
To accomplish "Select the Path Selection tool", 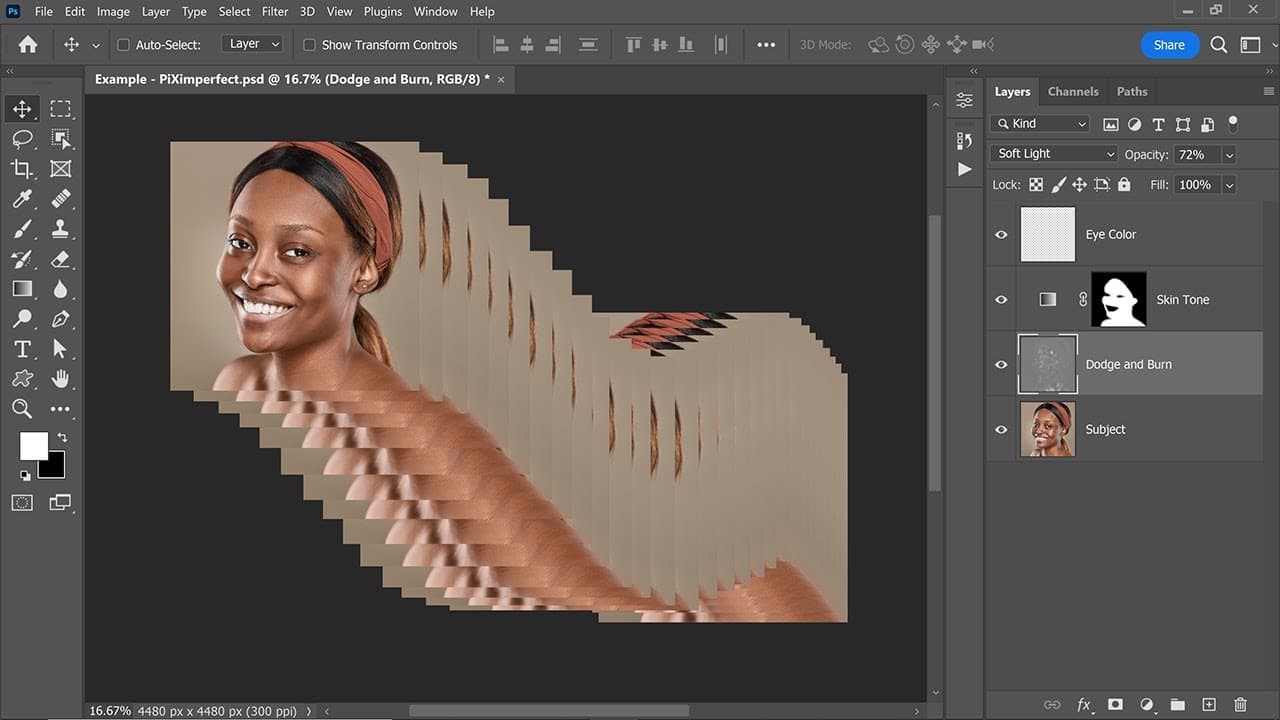I will click(61, 349).
